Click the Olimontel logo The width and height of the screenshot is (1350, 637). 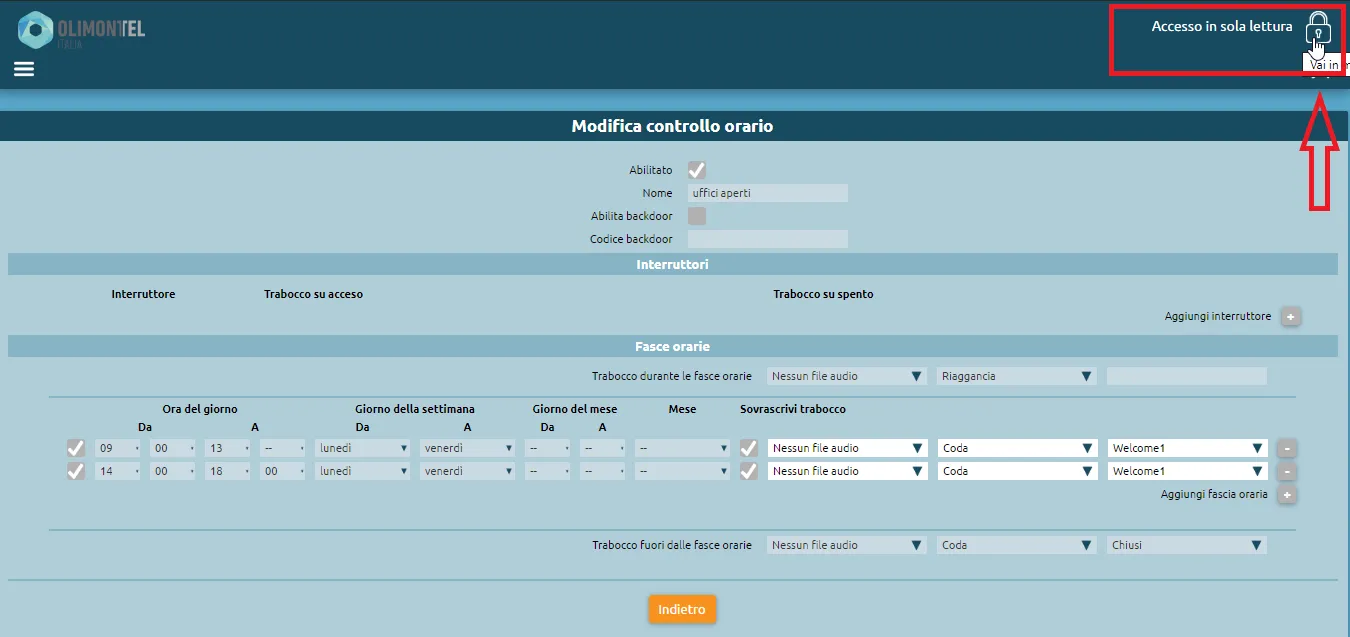coord(82,30)
